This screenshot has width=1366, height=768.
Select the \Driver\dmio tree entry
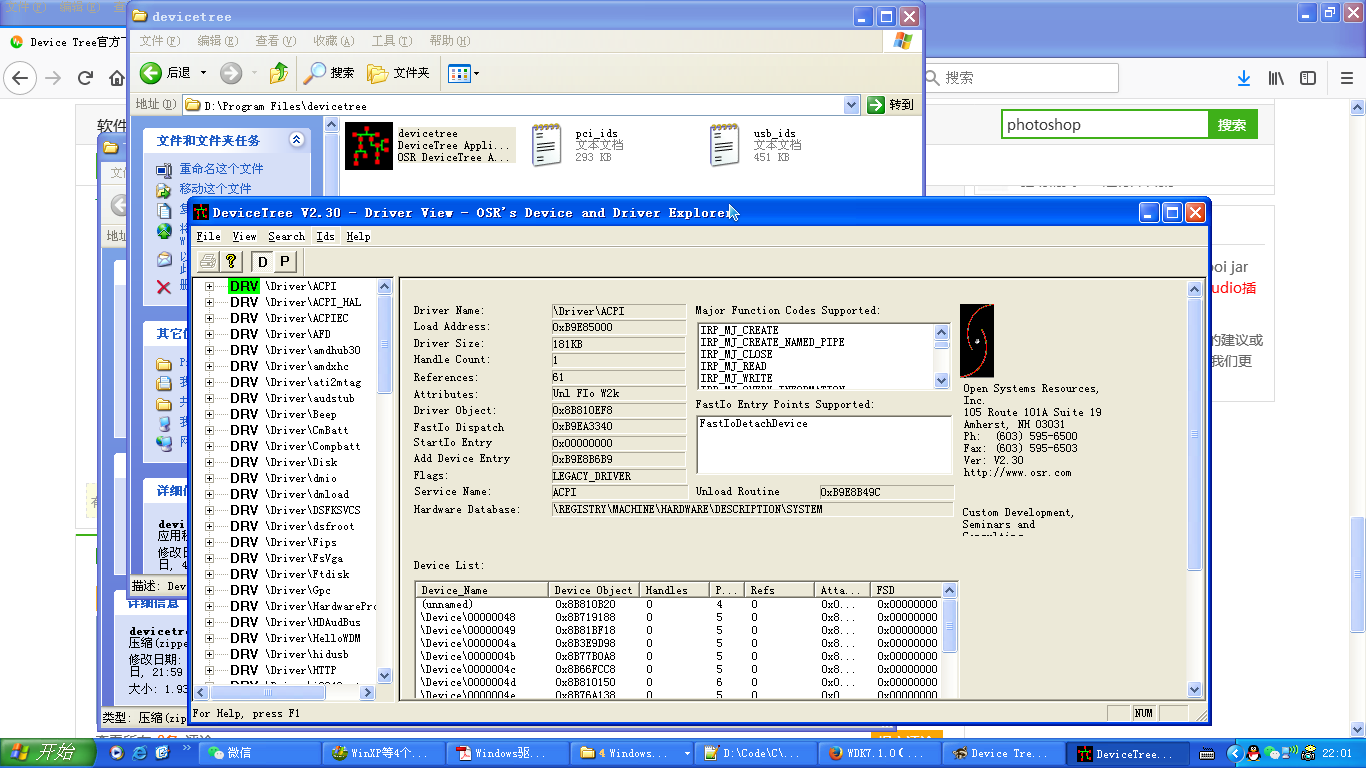[x=301, y=478]
